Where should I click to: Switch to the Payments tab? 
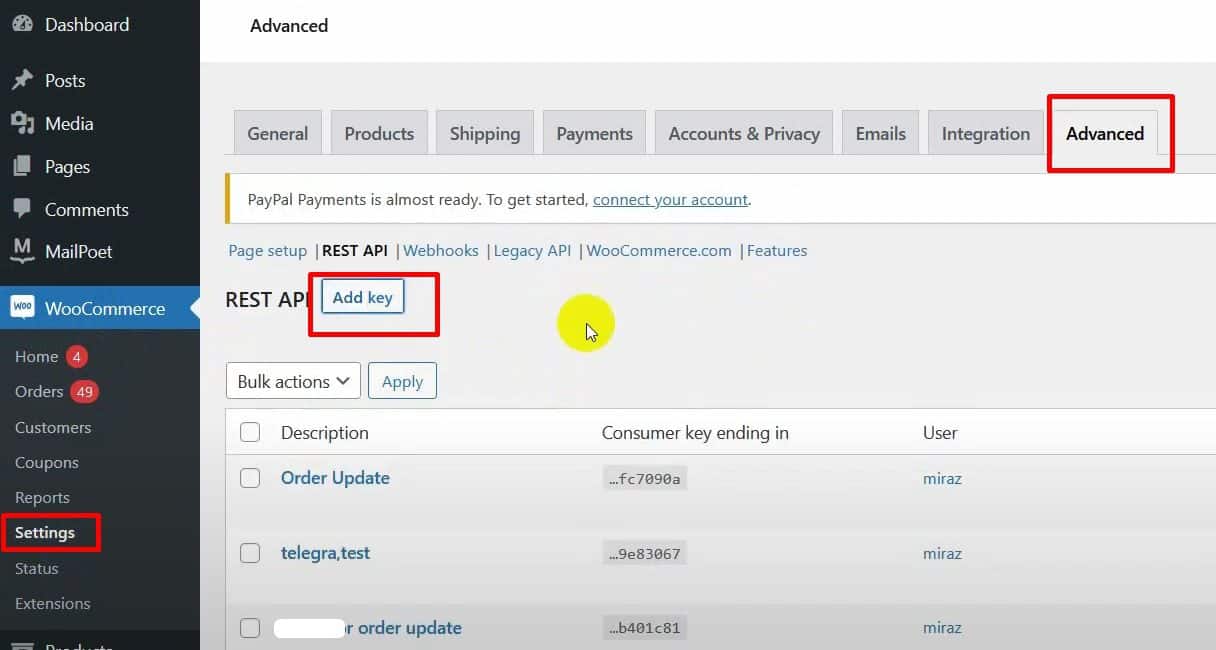point(594,134)
